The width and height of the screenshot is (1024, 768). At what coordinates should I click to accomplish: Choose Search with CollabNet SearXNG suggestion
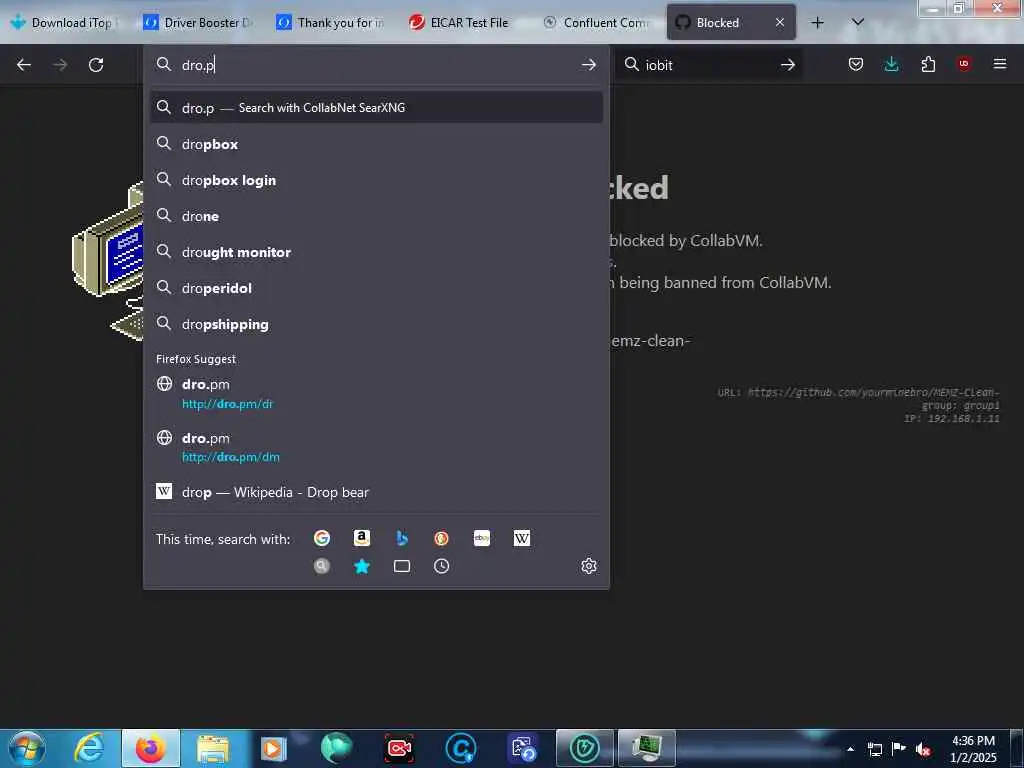pos(377,108)
